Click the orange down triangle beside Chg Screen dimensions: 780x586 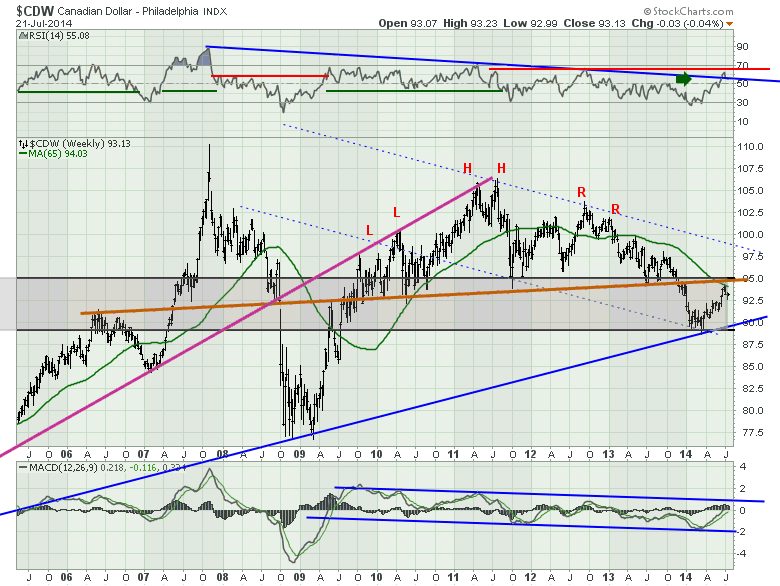[729, 24]
